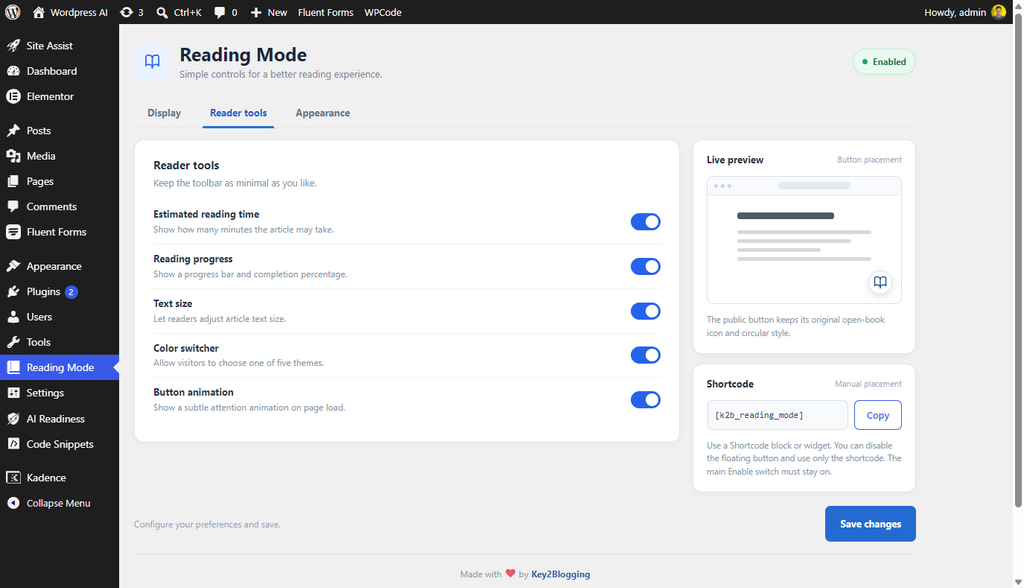Click the Tools wrench icon
The width and height of the screenshot is (1024, 588).
click(13, 342)
